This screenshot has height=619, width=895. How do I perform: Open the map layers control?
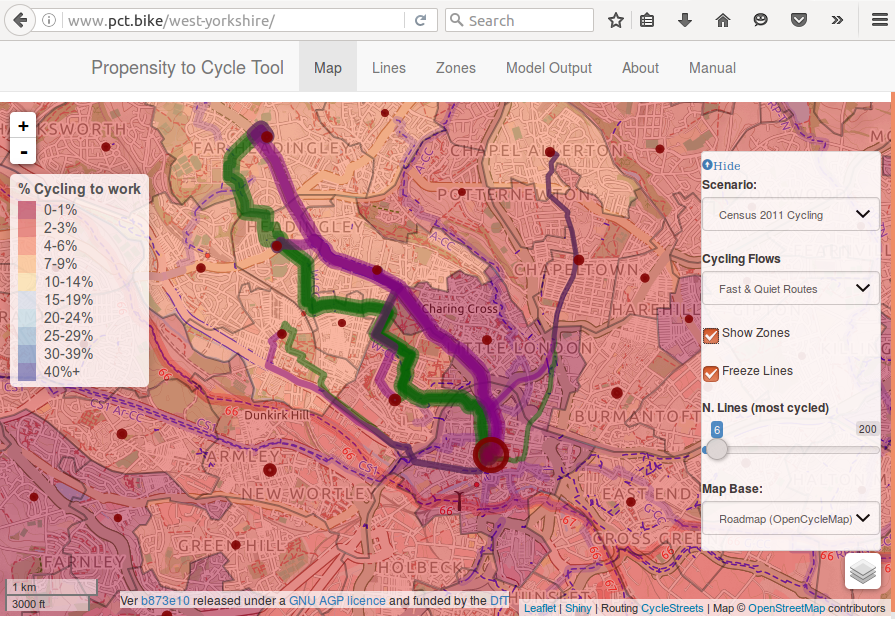pyautogui.click(x=863, y=572)
